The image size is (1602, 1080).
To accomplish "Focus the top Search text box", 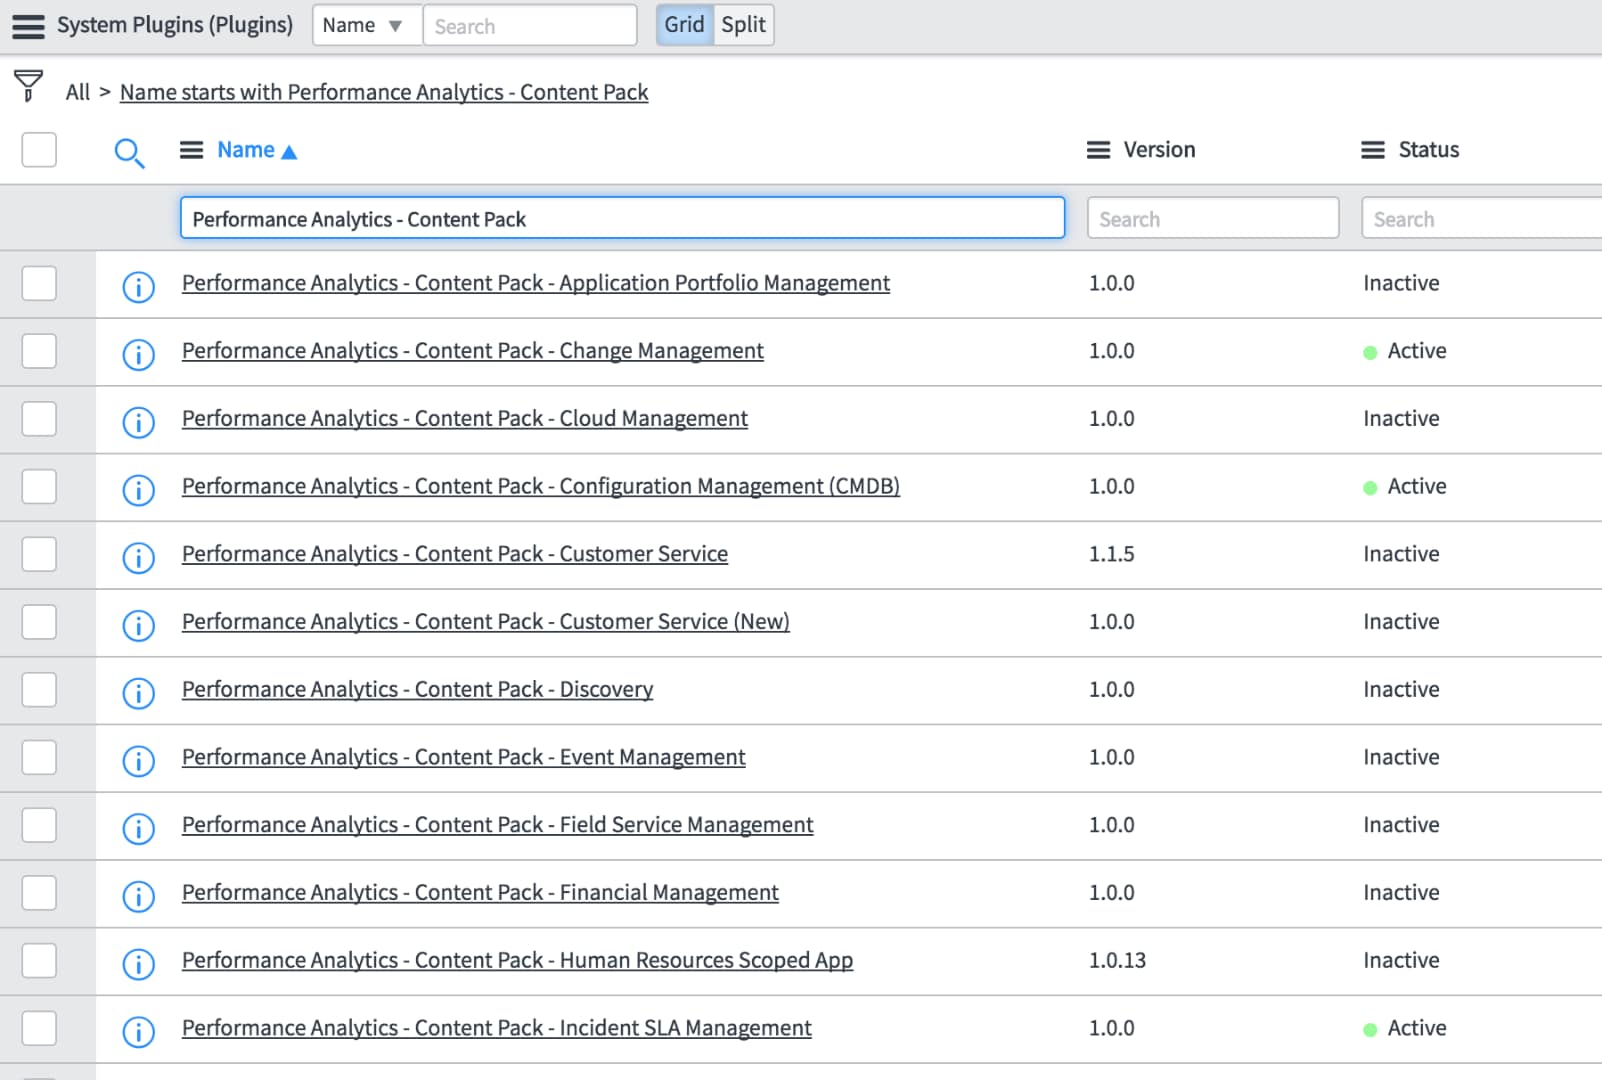I will [530, 26].
